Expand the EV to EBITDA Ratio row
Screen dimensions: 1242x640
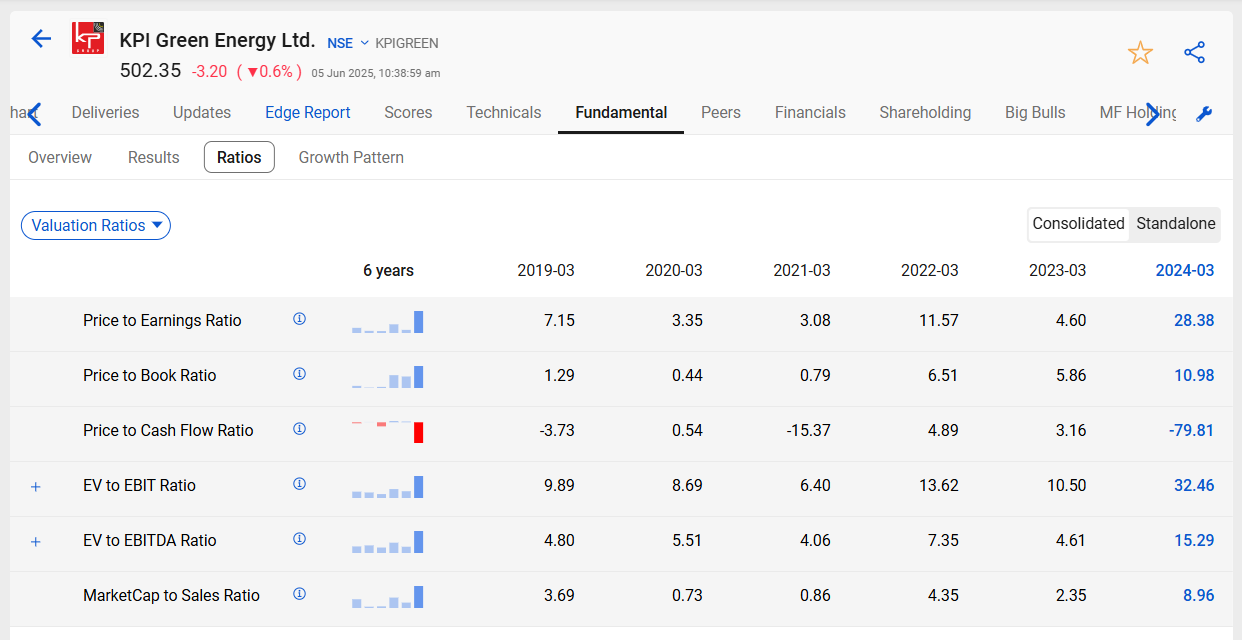(x=36, y=542)
